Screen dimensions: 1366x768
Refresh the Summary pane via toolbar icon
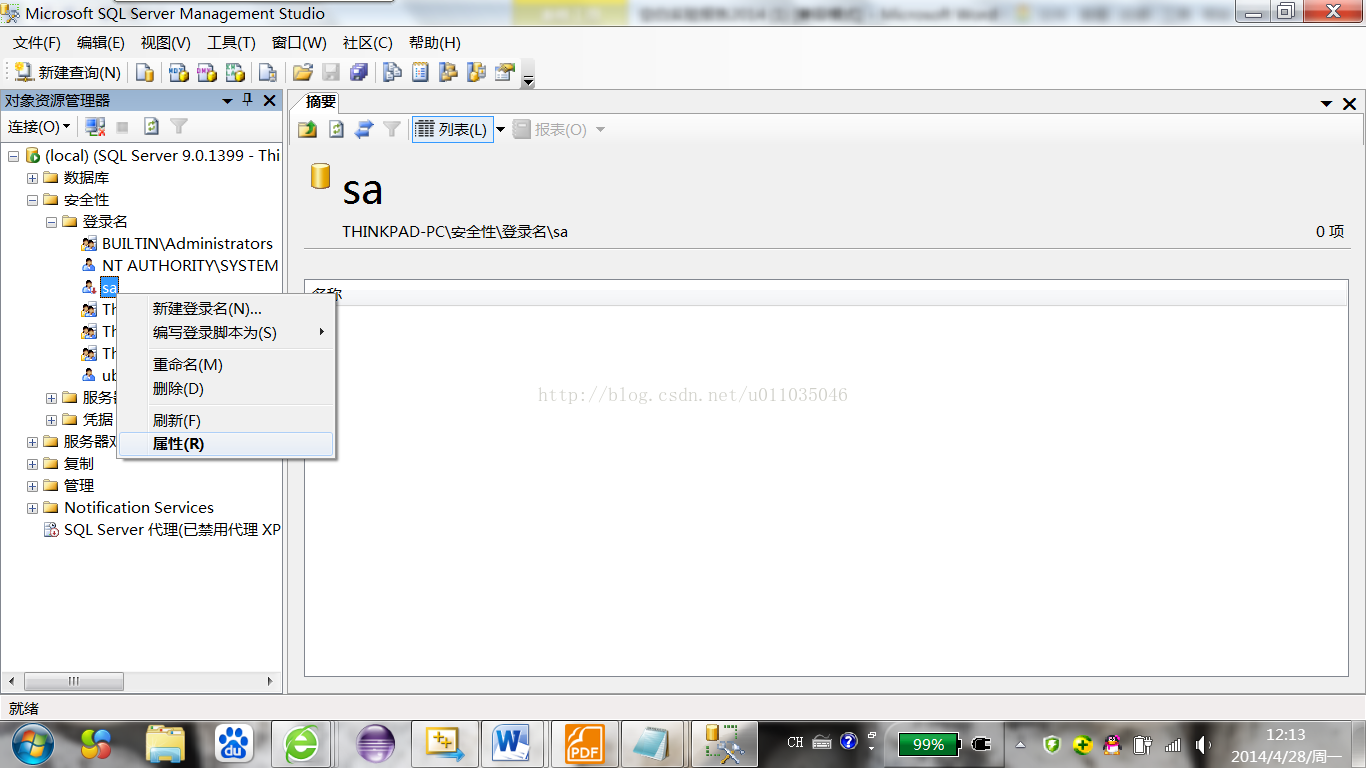click(336, 129)
